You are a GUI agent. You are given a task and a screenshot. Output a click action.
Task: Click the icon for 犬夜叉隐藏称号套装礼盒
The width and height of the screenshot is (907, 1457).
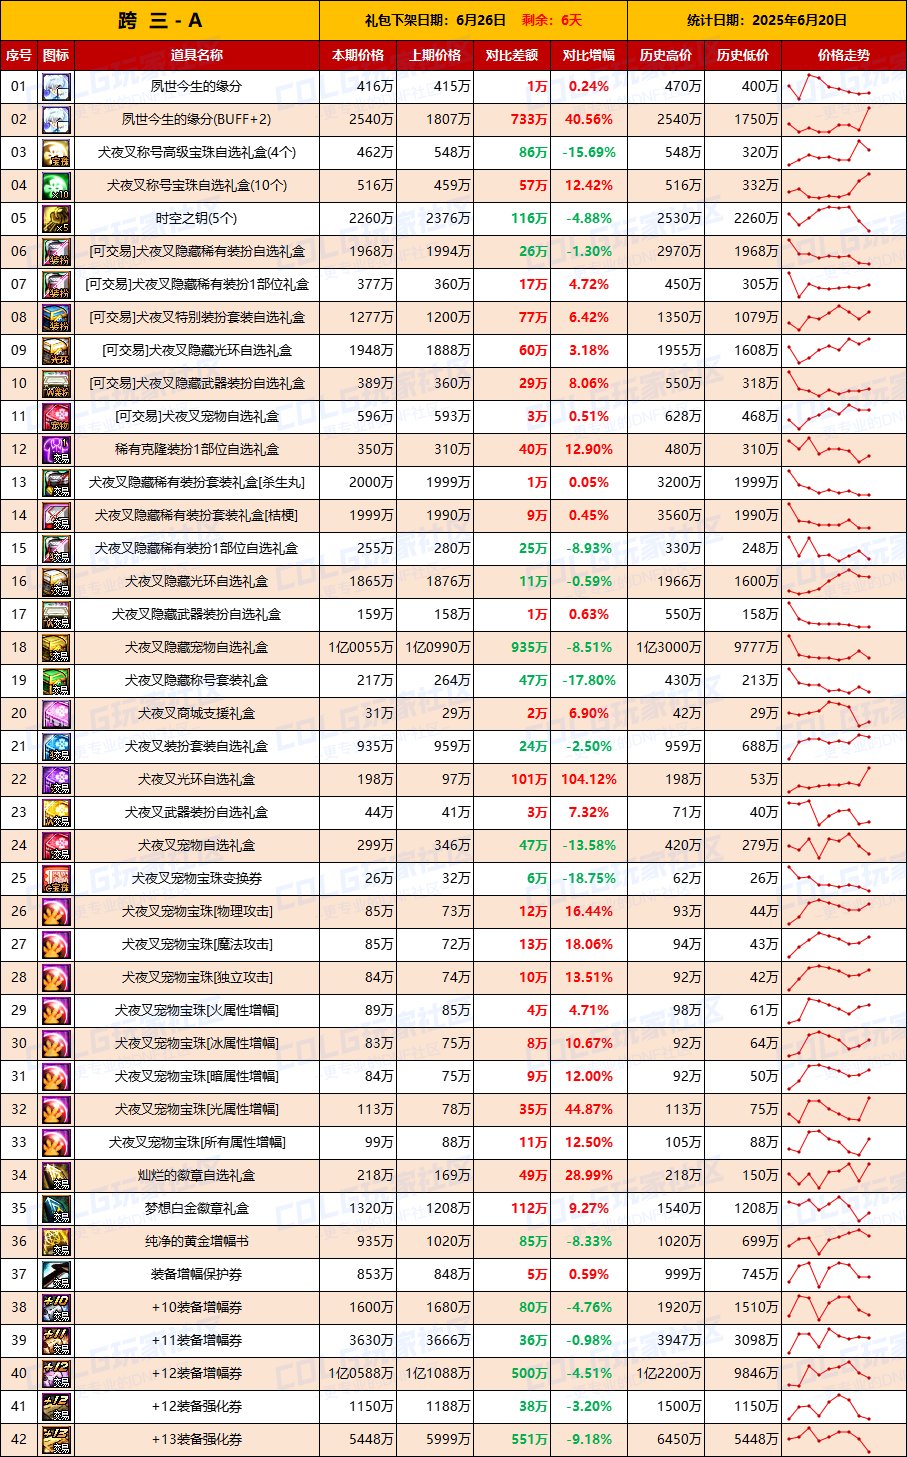pos(56,681)
